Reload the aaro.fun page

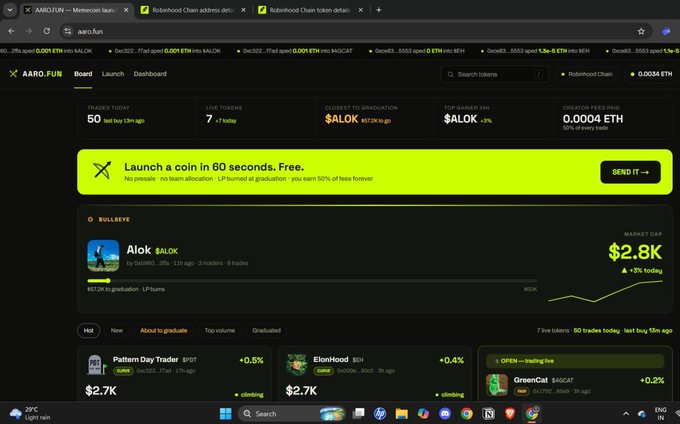click(x=46, y=31)
